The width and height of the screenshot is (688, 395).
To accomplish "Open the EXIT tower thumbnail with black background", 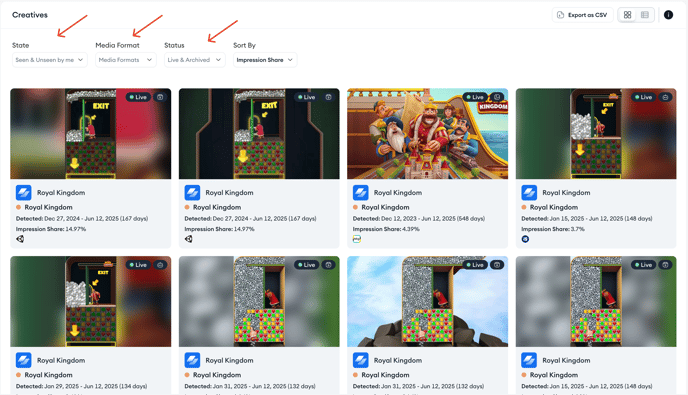I will click(x=259, y=134).
